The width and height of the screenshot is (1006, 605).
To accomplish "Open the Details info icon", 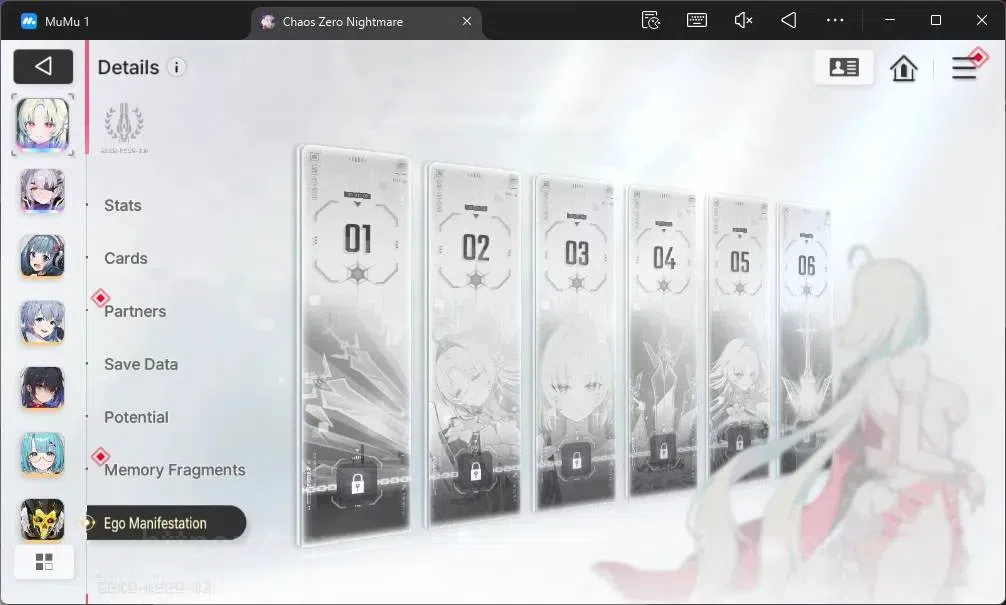I will pos(176,67).
